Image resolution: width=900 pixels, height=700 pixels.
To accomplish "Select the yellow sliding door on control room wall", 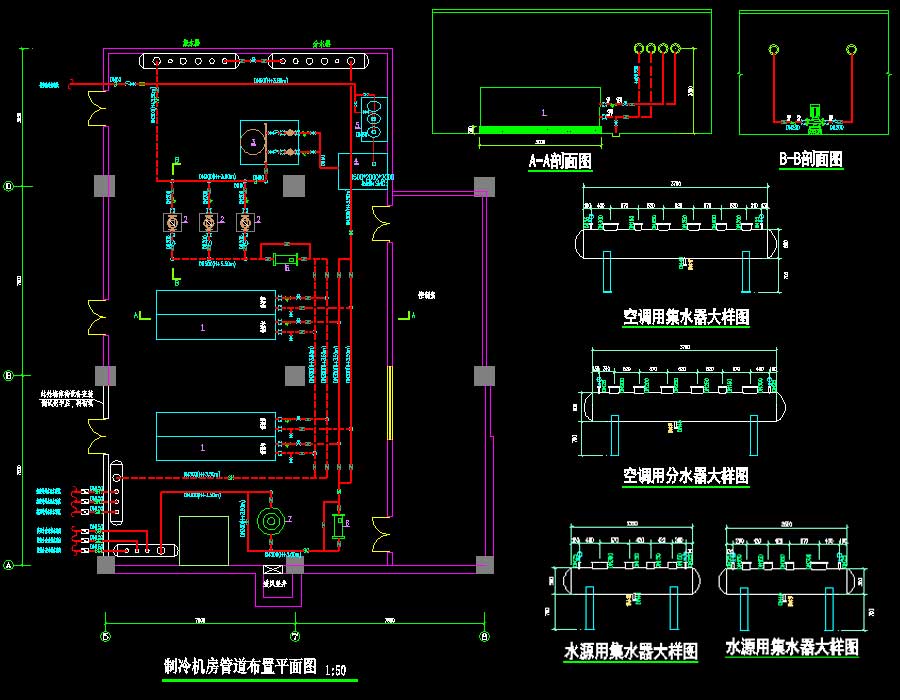I will [390, 403].
